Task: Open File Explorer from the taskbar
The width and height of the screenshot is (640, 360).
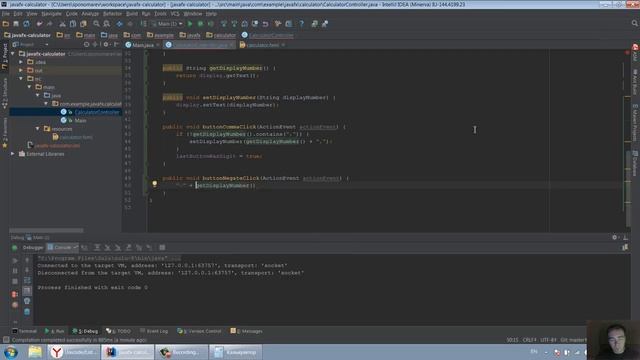Action: coord(36,352)
